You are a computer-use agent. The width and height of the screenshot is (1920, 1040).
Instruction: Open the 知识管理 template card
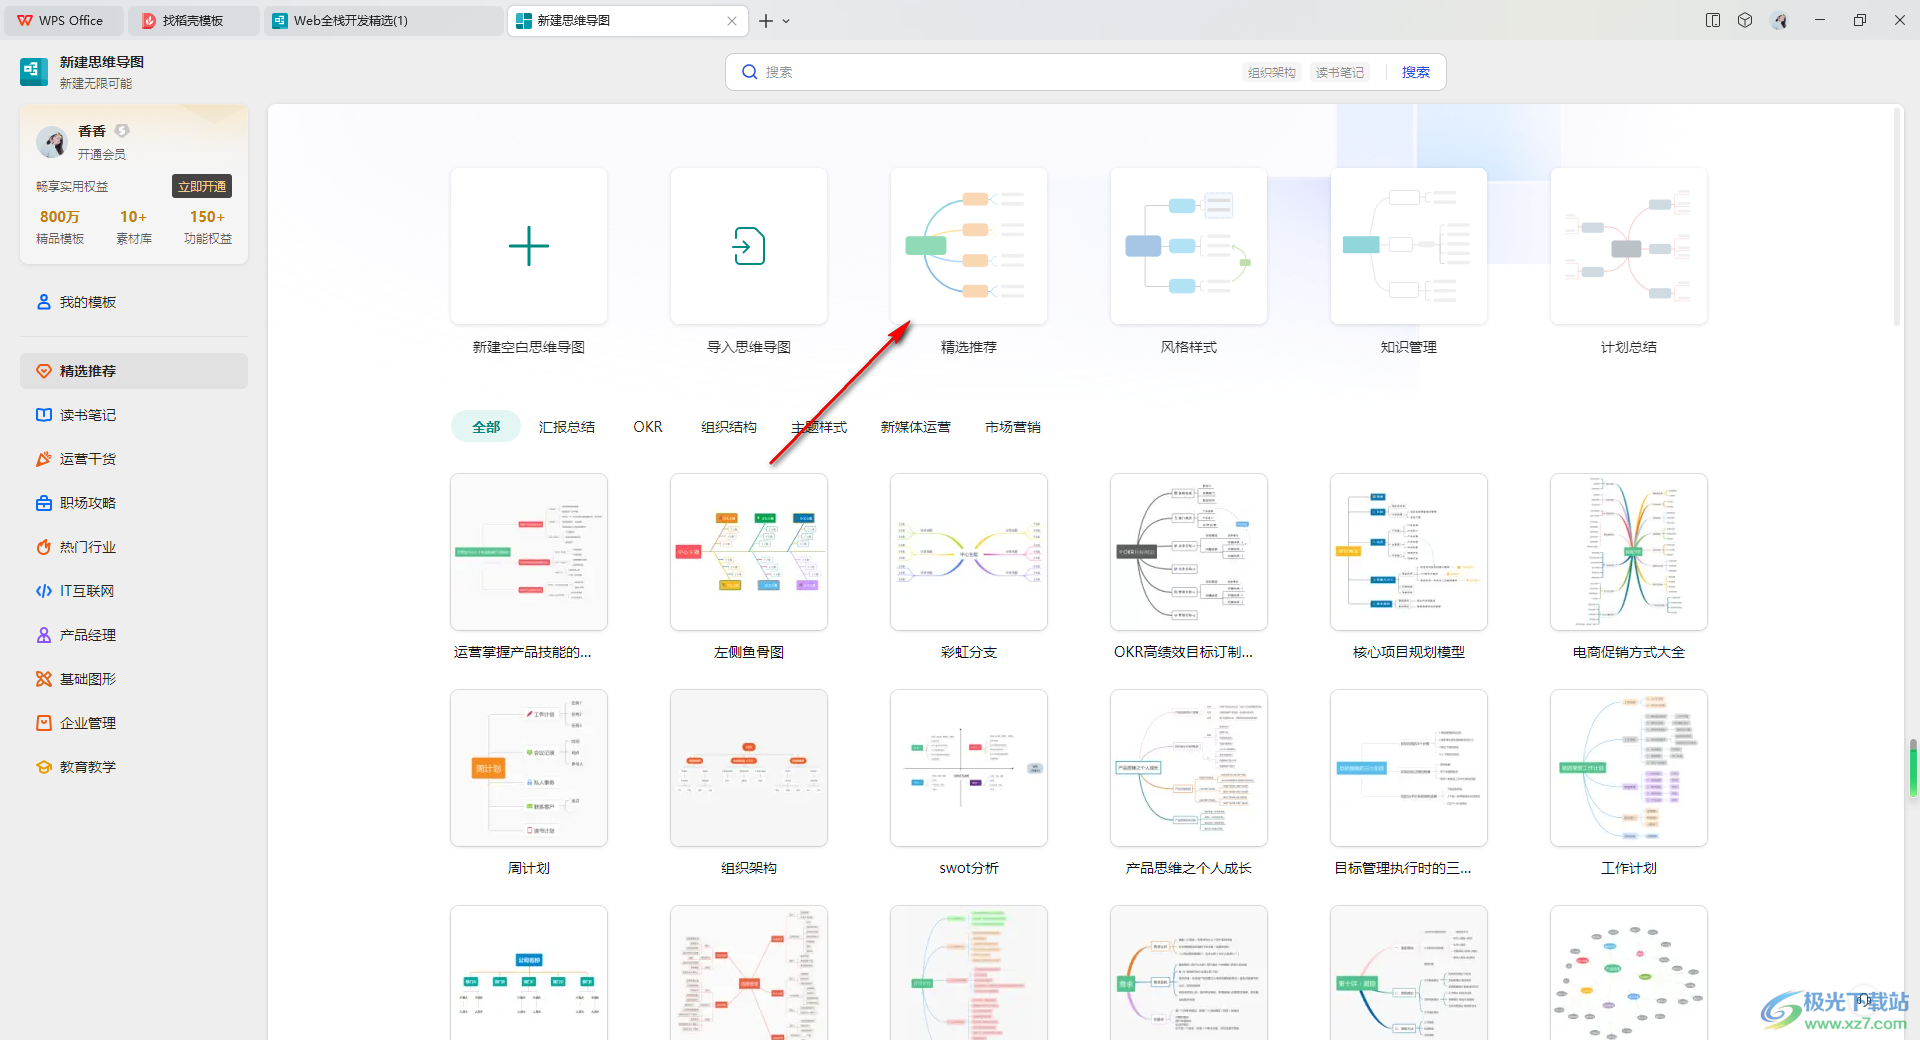(x=1409, y=246)
